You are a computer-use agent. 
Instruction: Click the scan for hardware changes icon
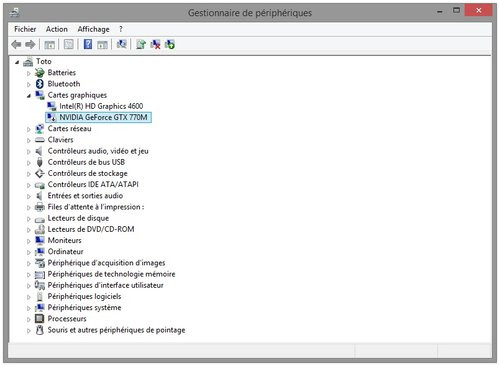(x=121, y=44)
